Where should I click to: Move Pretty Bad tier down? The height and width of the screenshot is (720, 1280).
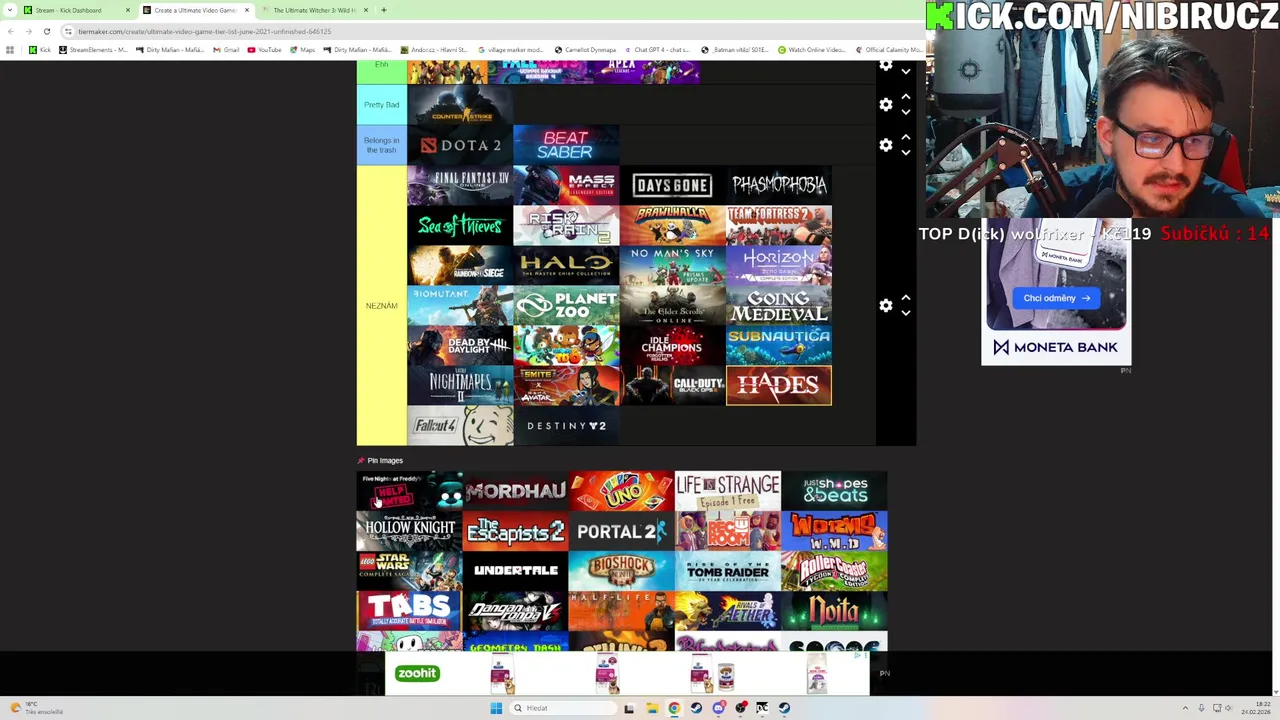[x=906, y=112]
